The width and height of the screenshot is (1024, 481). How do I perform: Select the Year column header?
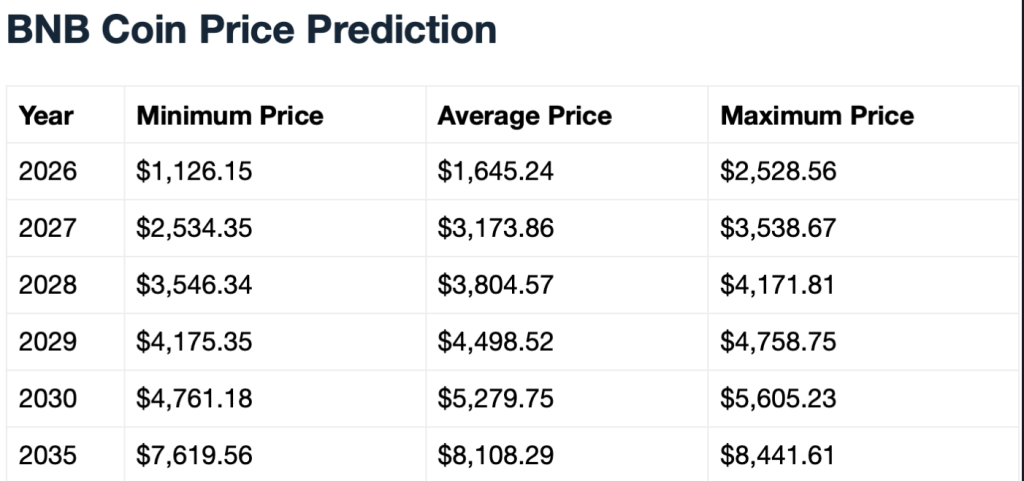(46, 116)
